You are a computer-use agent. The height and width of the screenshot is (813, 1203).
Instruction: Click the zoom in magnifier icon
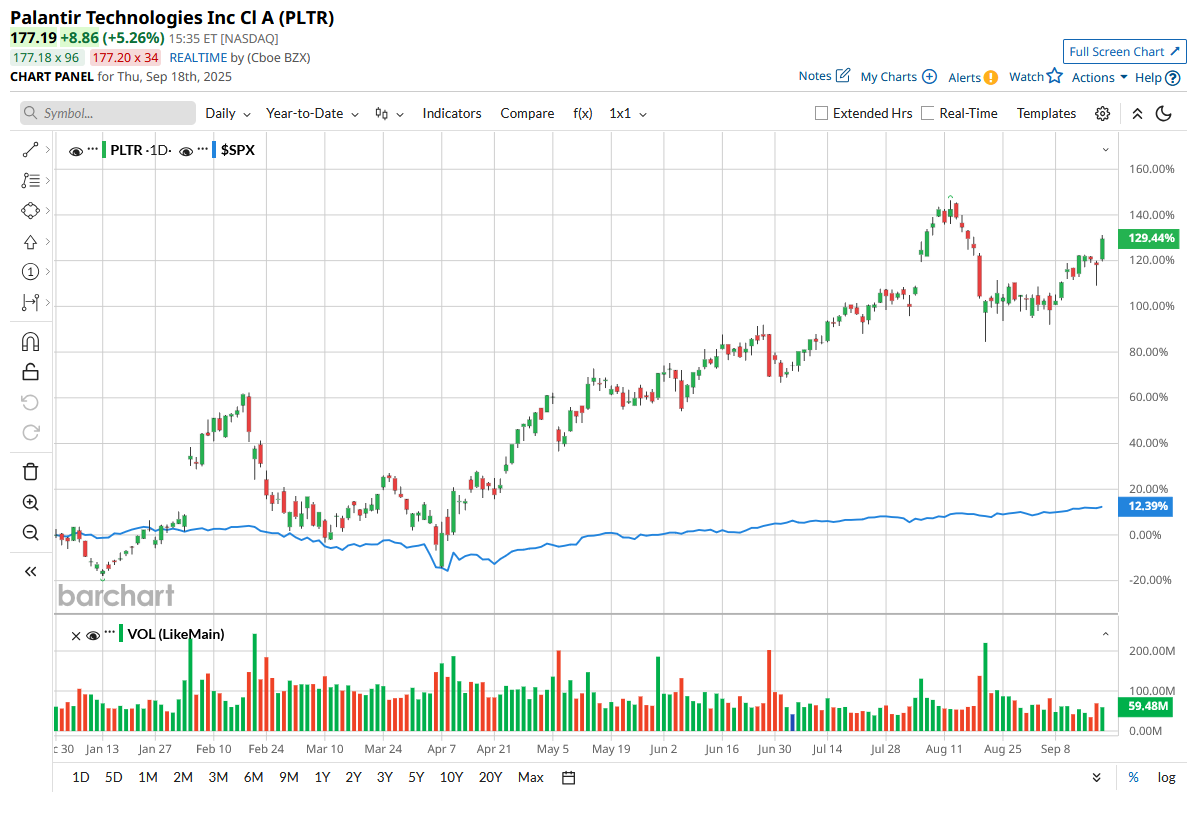pos(30,503)
